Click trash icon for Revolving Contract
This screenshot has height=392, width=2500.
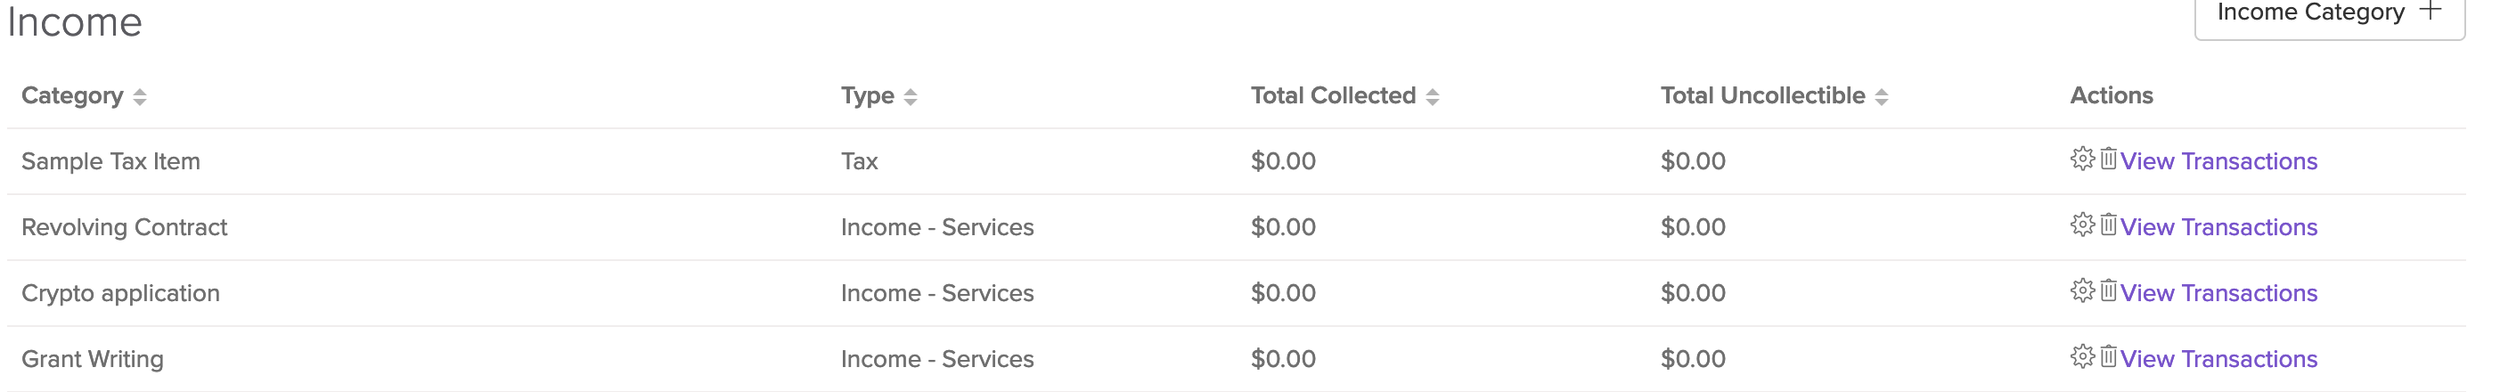[x=2108, y=225]
